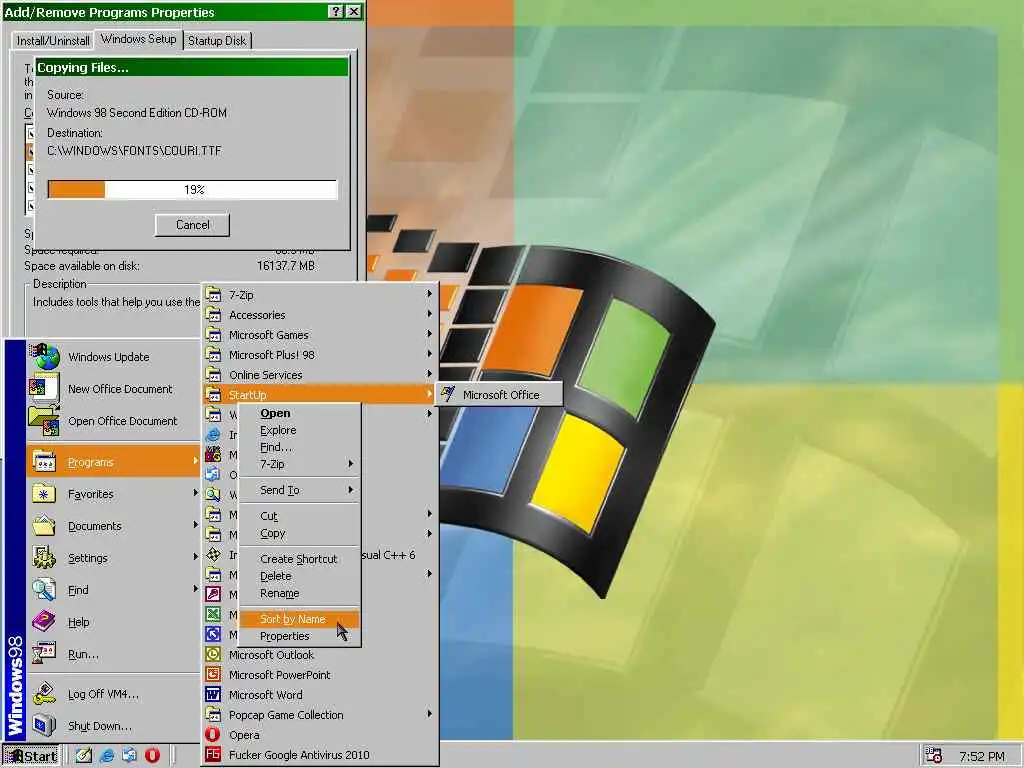Click Log Off VM4... entry
This screenshot has width=1024, height=768.
(114, 694)
